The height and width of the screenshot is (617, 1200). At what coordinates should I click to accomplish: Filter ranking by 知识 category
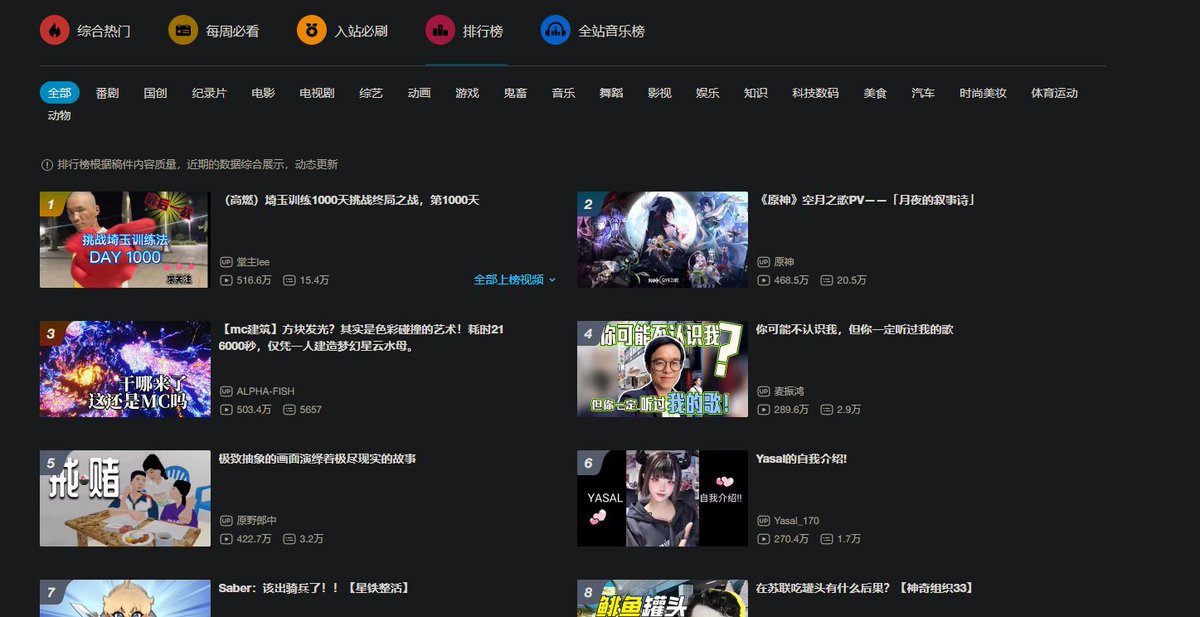[x=755, y=93]
